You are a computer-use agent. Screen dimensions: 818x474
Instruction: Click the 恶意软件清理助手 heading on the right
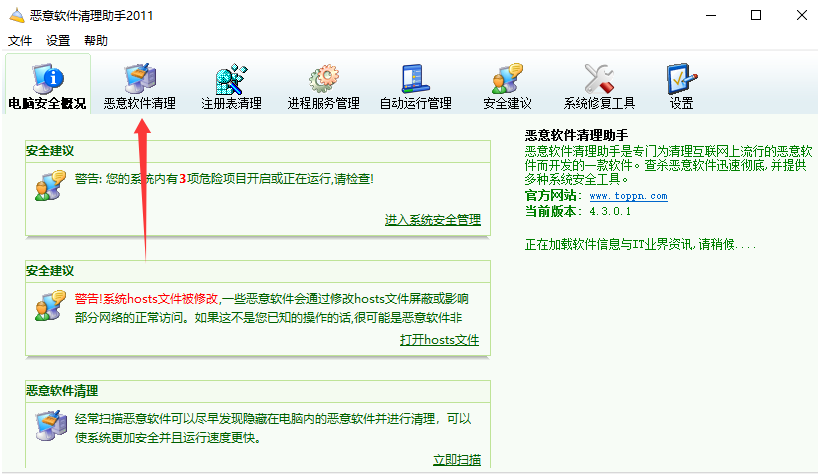coord(576,136)
